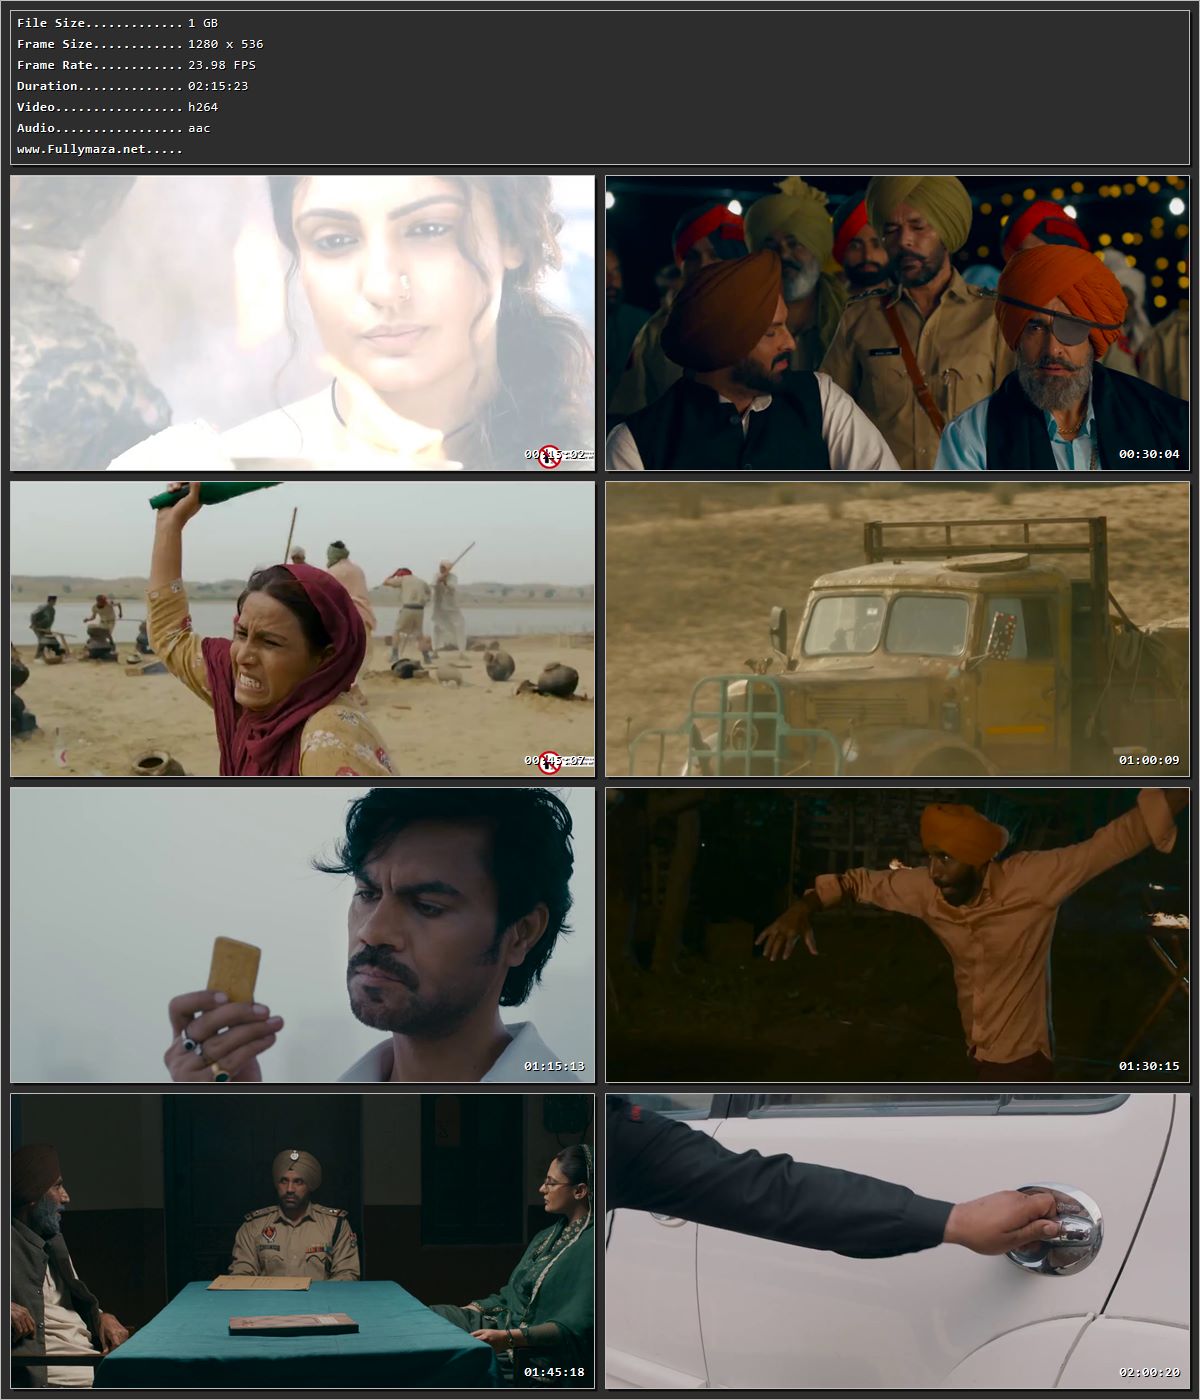Select the hand on white car door frame

(897, 1241)
